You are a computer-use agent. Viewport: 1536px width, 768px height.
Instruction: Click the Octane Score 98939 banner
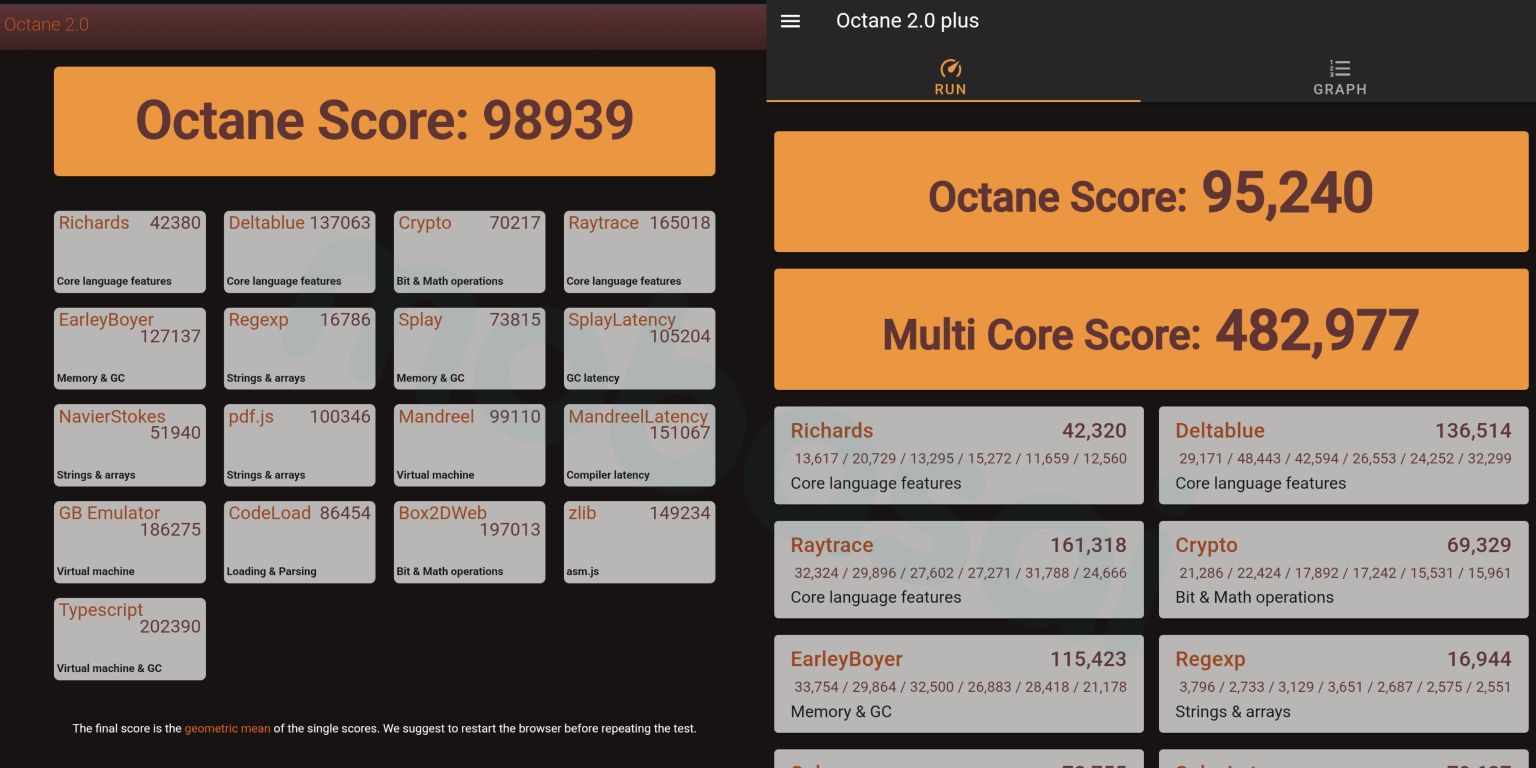point(385,120)
